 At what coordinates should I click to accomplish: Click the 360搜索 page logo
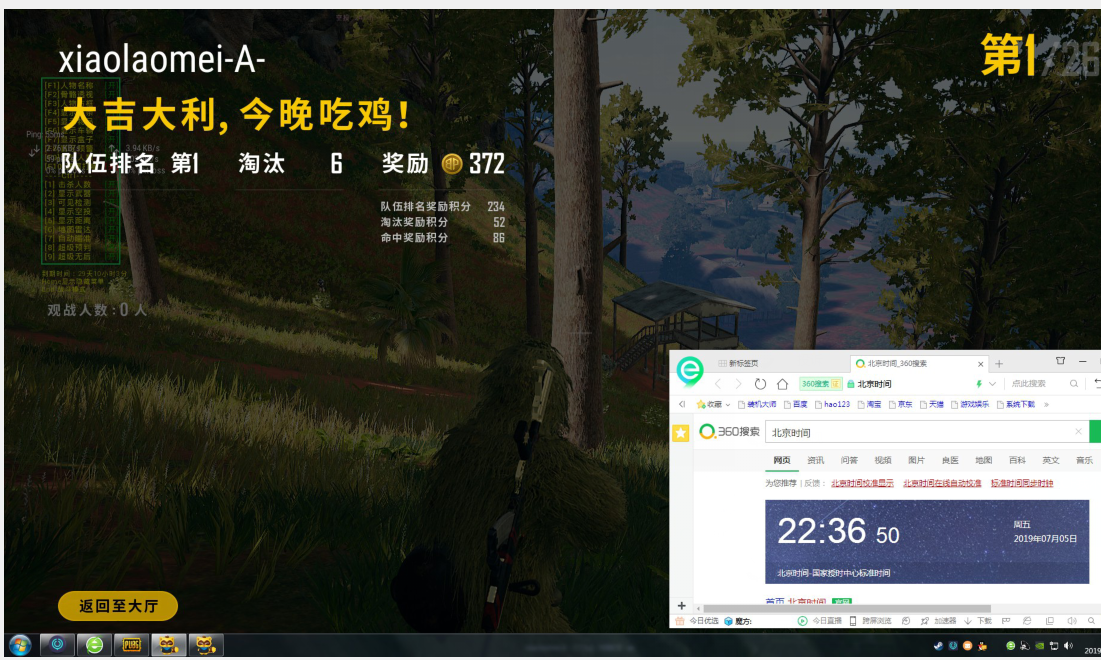[x=730, y=431]
